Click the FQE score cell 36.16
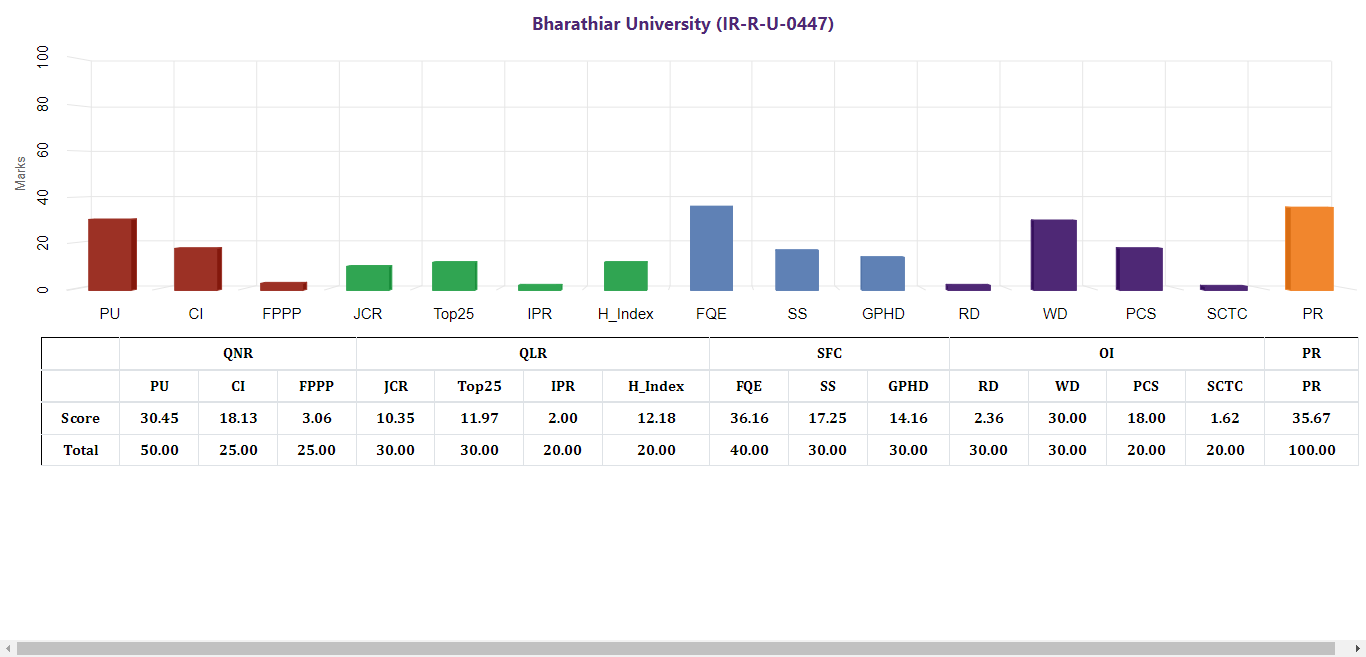 click(749, 418)
